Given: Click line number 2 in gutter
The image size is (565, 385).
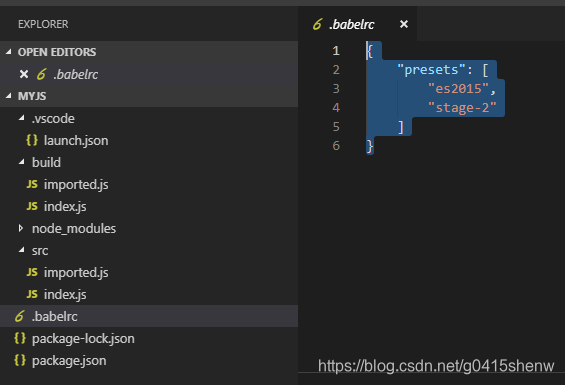Looking at the screenshot, I should [336, 70].
